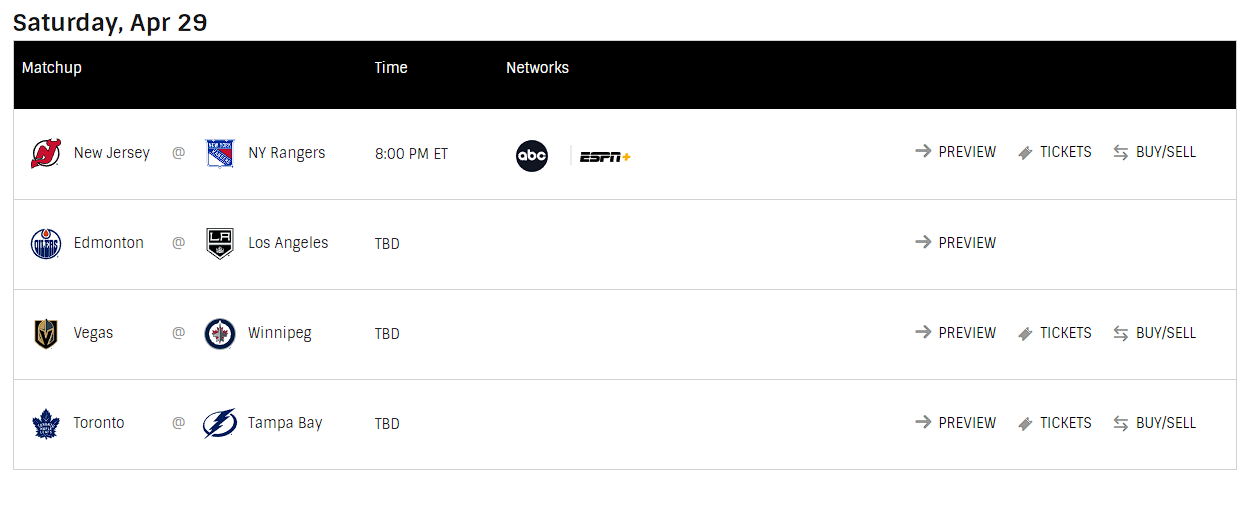Click the Tampa Bay team name

coord(285,423)
